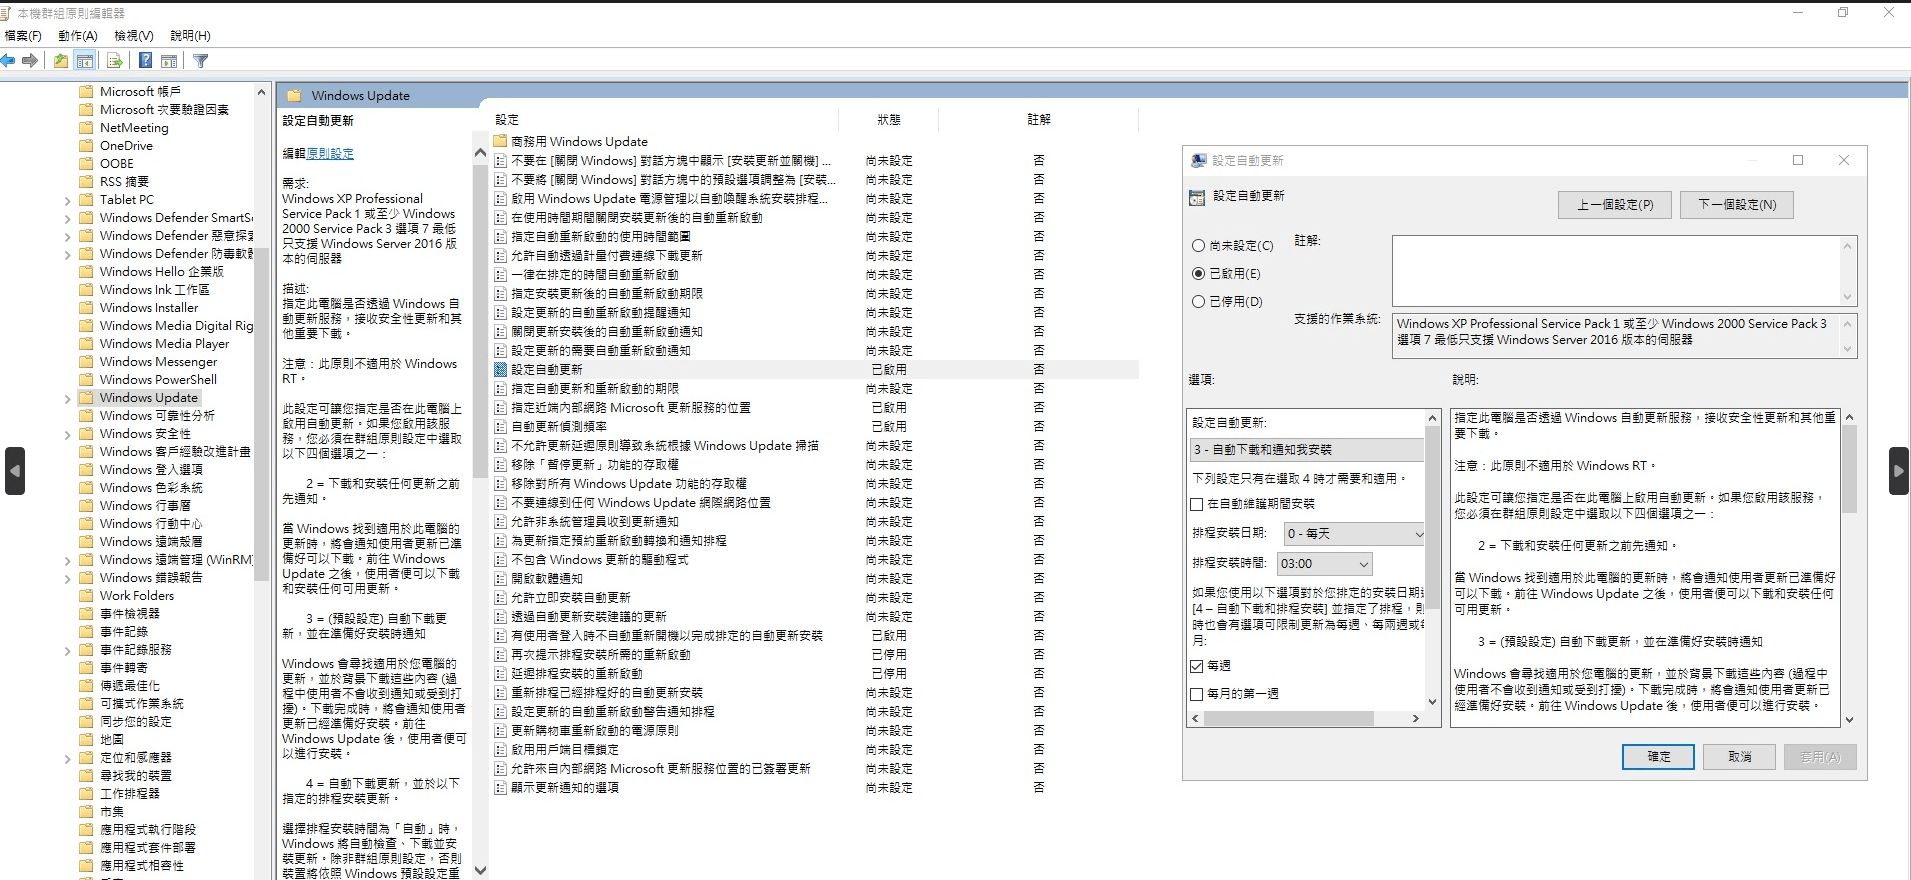Toggle the 每週 checkbox

point(1197,666)
